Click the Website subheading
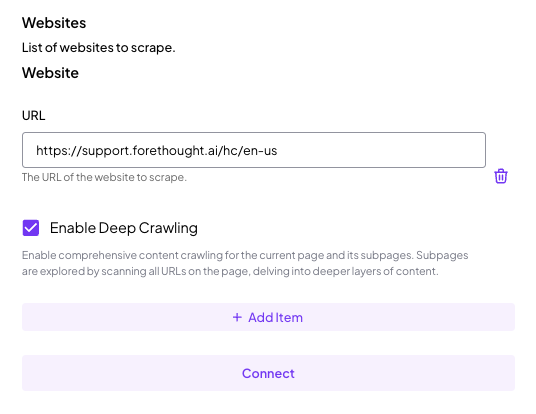The width and height of the screenshot is (536, 414). (50, 73)
